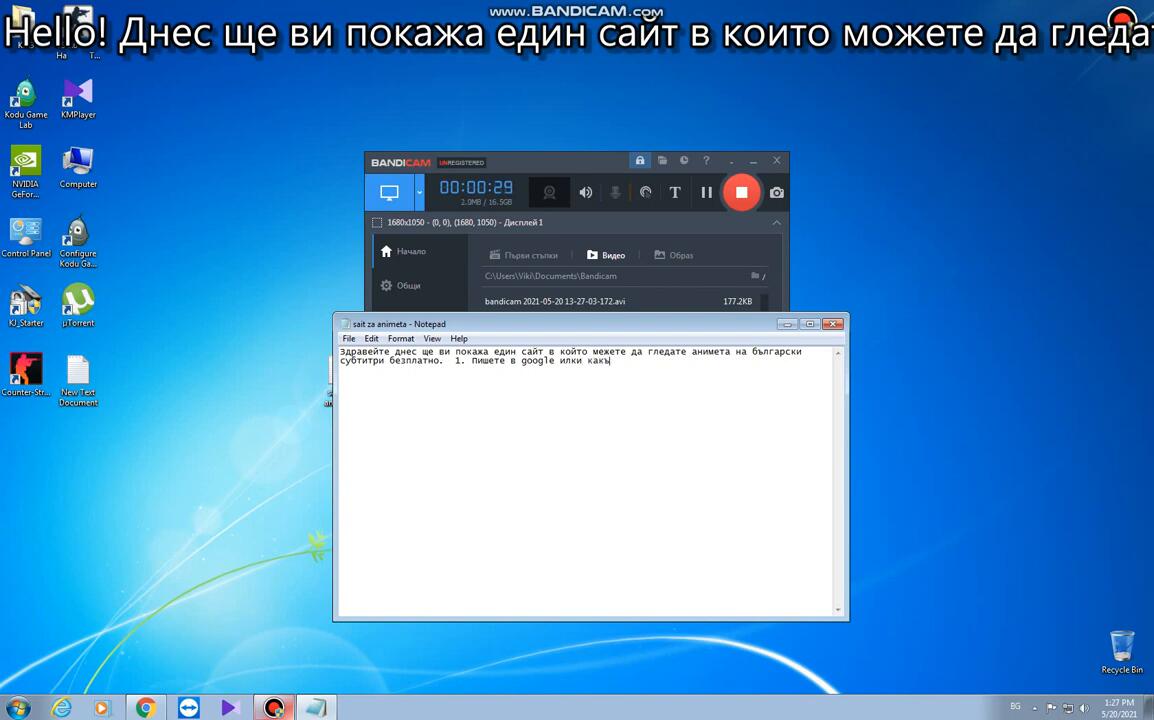The height and width of the screenshot is (720, 1154).
Task: Open the screen recording mode dropdown arrow
Action: pos(419,192)
